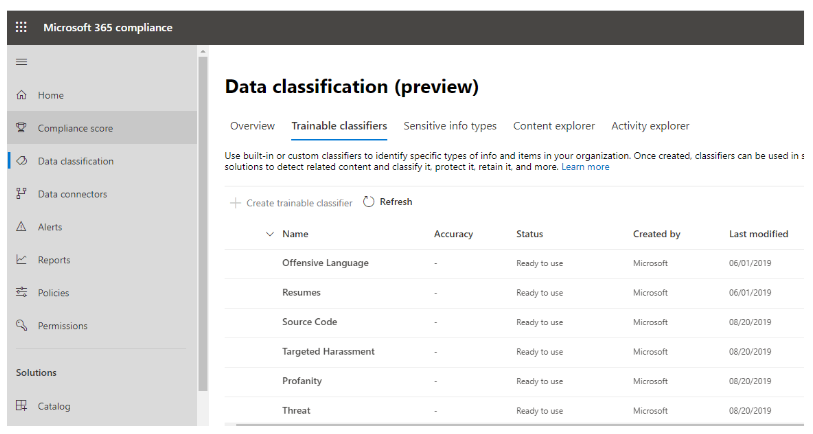Click Microsoft creator in Source Code row
This screenshot has width=813, height=434.
coord(650,322)
